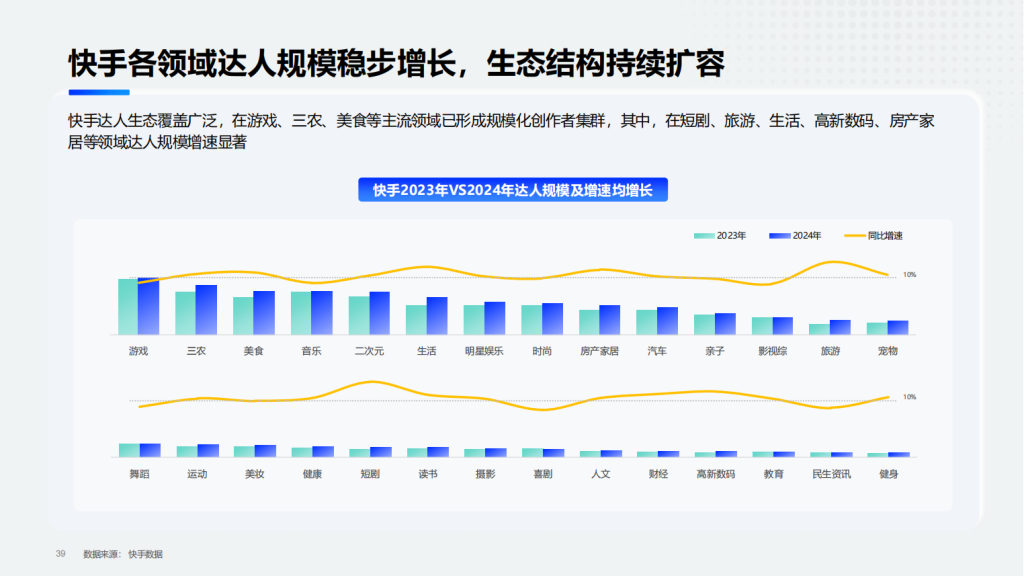Click the slide title starting with 快手各领域达人规模稳步增长
This screenshot has width=1024, height=576.
(396, 64)
